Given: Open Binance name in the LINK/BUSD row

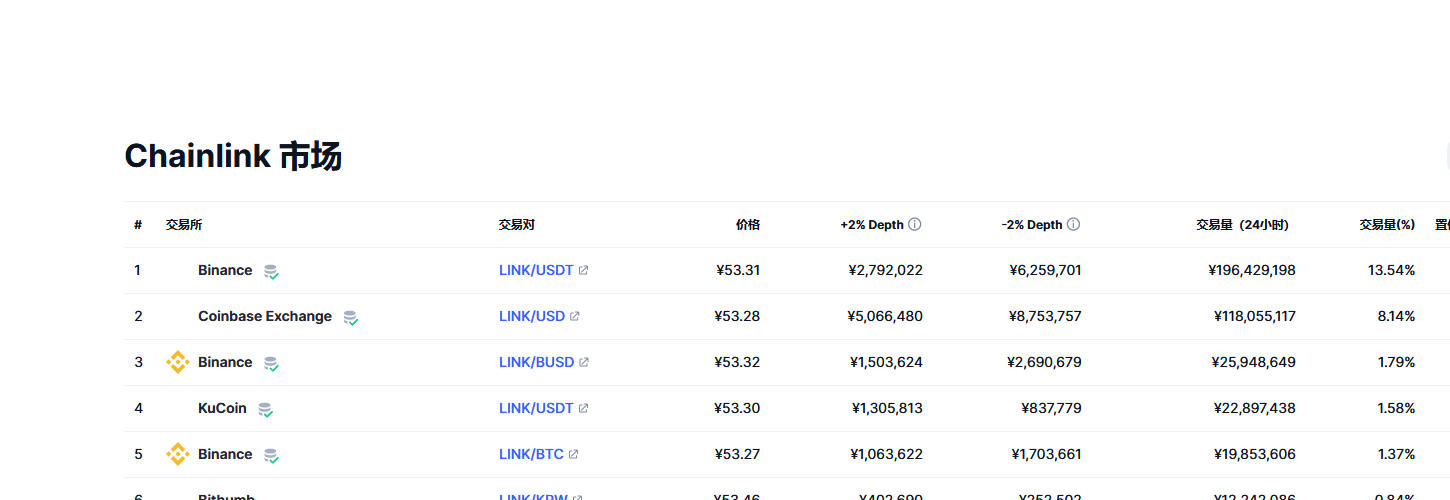Looking at the screenshot, I should click(225, 362).
